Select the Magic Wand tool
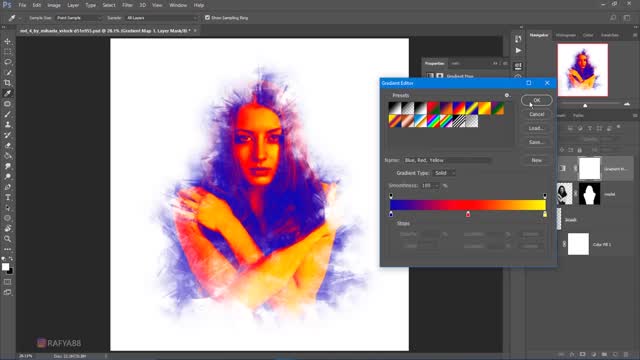Viewport: 640px width, 360px height. point(7,73)
